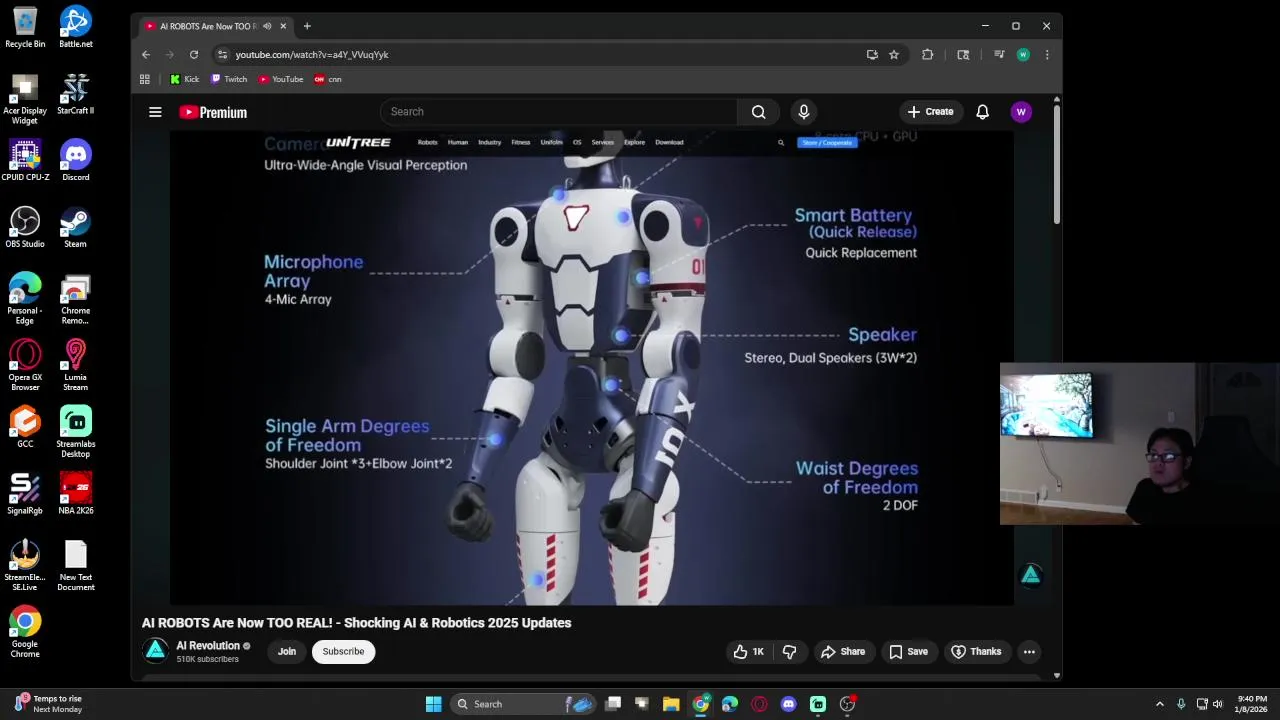Mute the tab using the speaker icon
The height and width of the screenshot is (720, 1280).
click(266, 26)
